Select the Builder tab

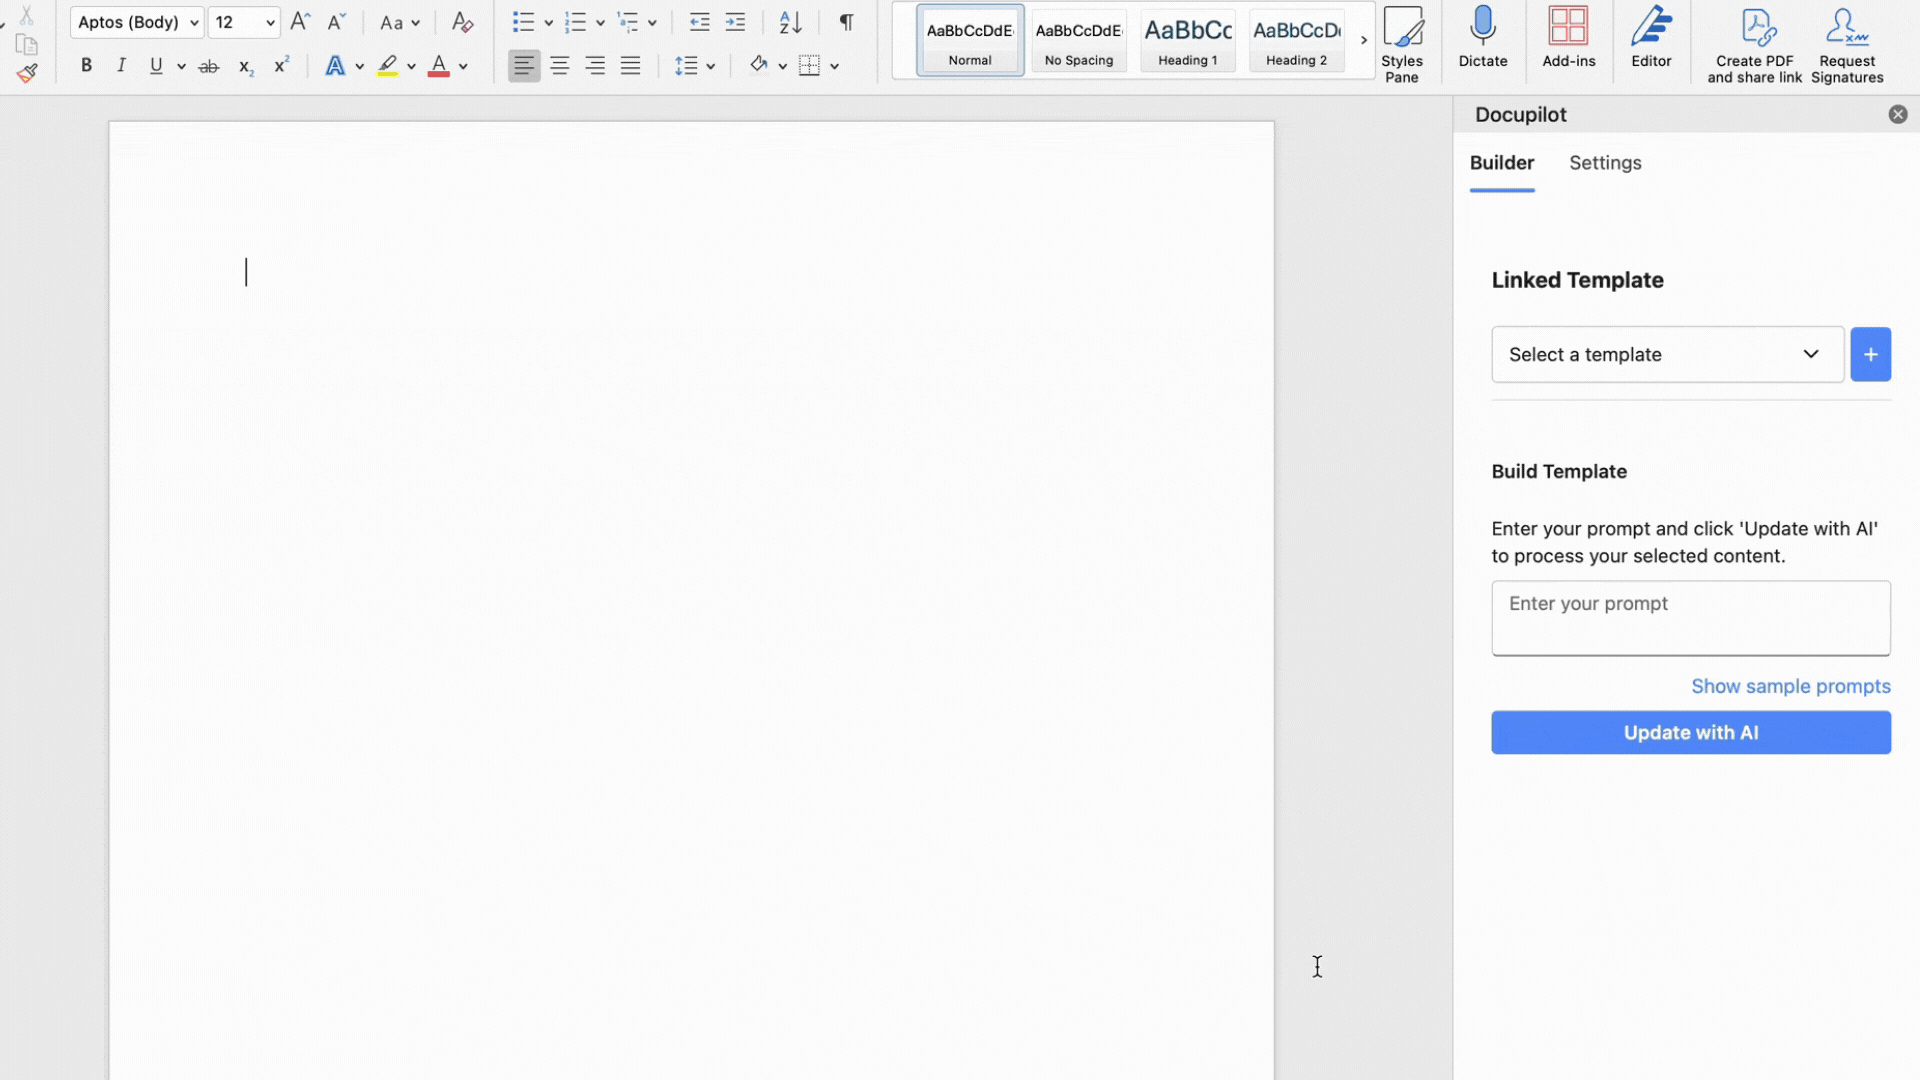(1501, 163)
